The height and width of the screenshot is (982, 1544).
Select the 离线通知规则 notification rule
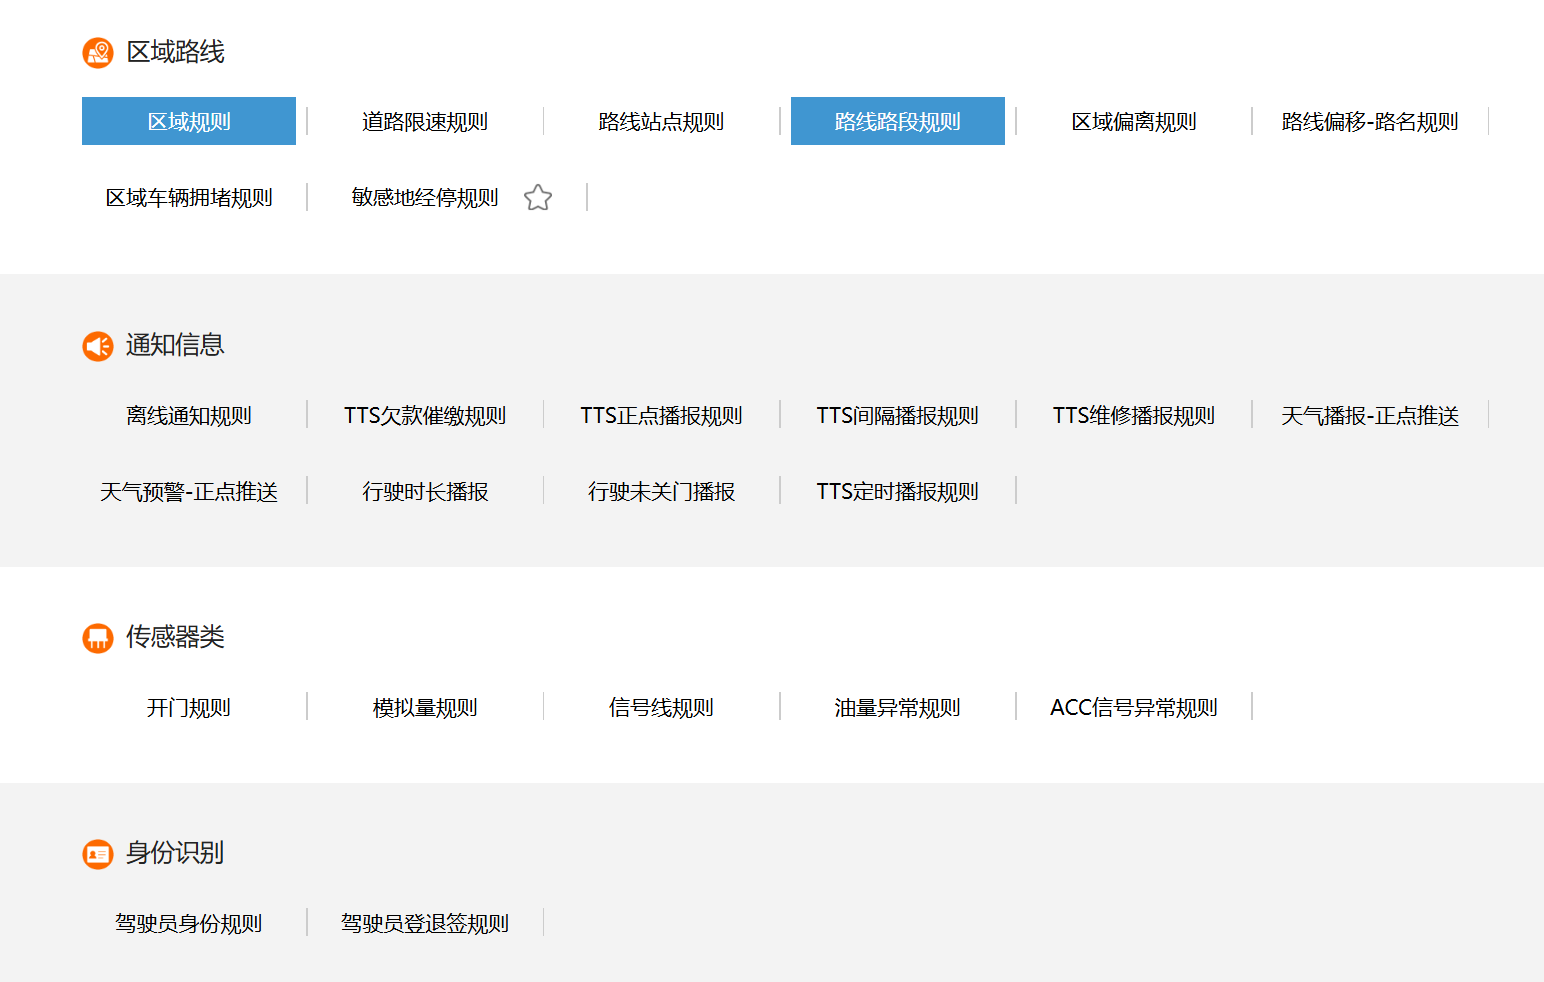[x=189, y=416]
